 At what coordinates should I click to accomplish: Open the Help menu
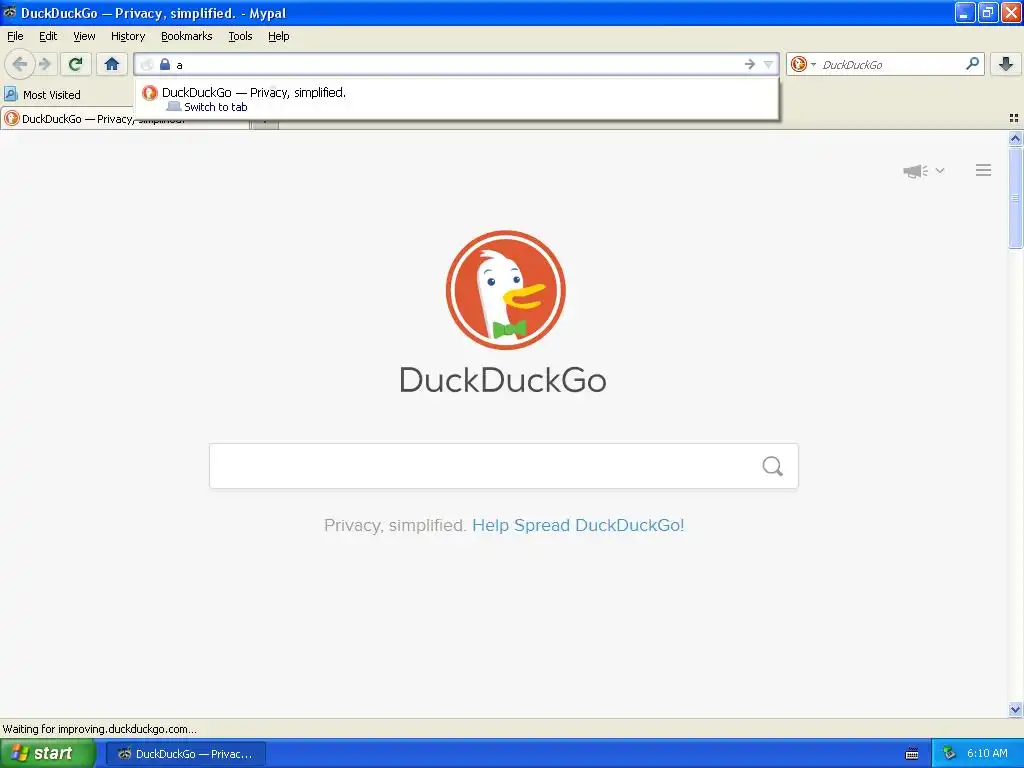point(278,36)
